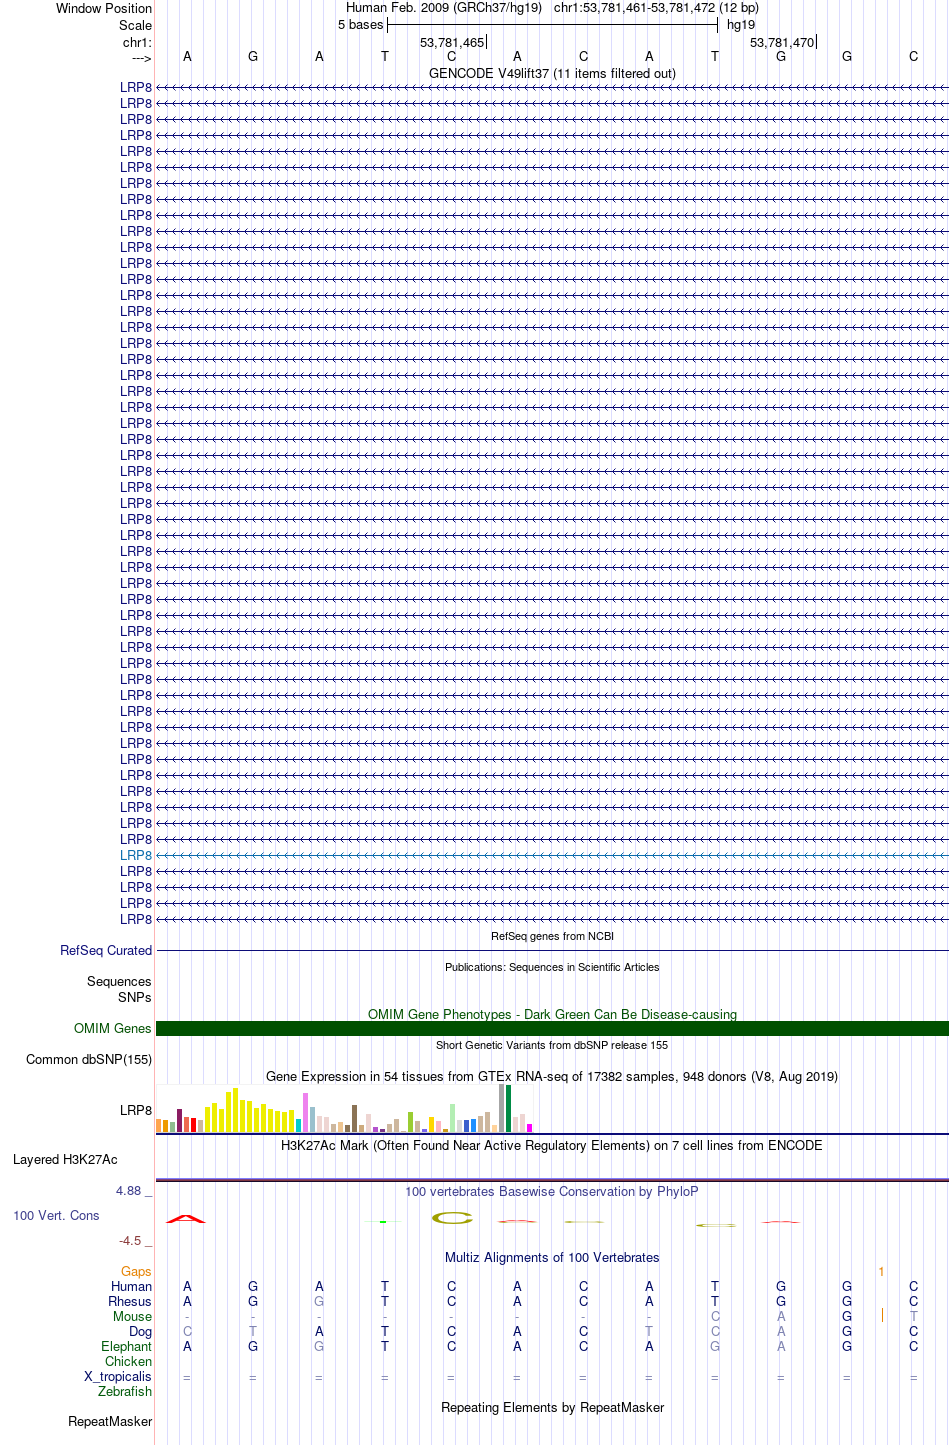Click 'RefSeq genes from NCBI' title
This screenshot has height=1445, width=950.
[552, 936]
